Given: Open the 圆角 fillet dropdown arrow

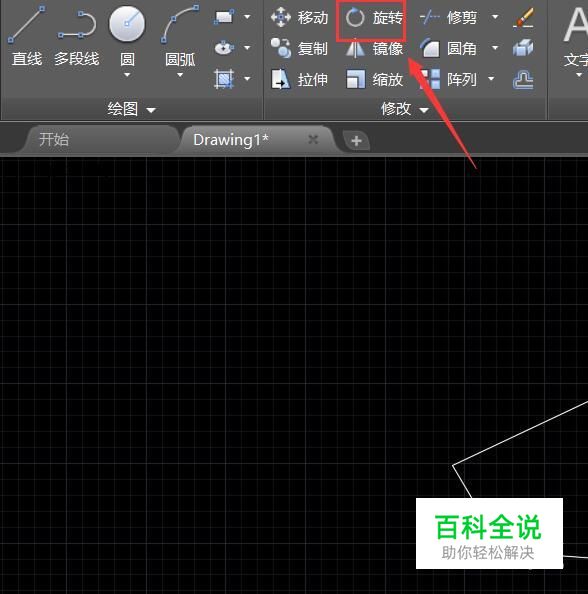Looking at the screenshot, I should point(495,48).
